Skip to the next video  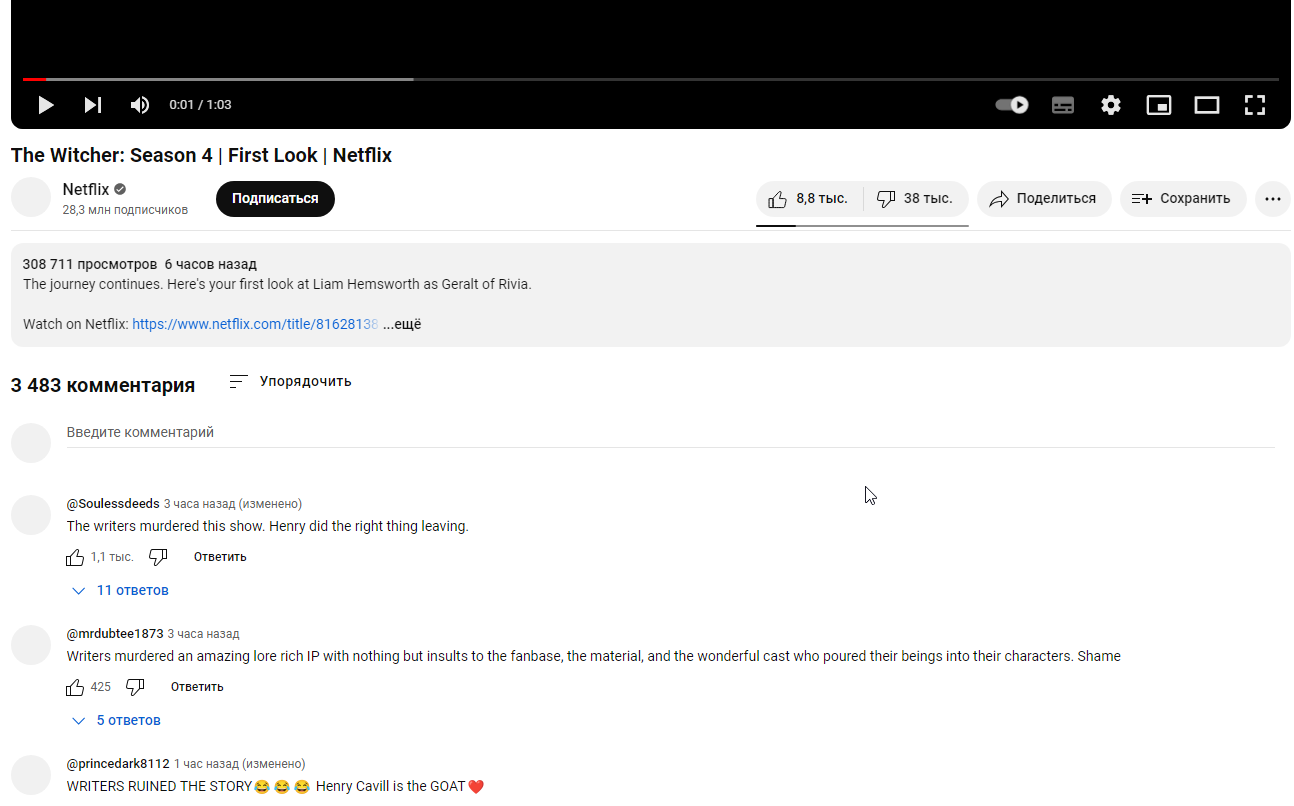pos(93,105)
